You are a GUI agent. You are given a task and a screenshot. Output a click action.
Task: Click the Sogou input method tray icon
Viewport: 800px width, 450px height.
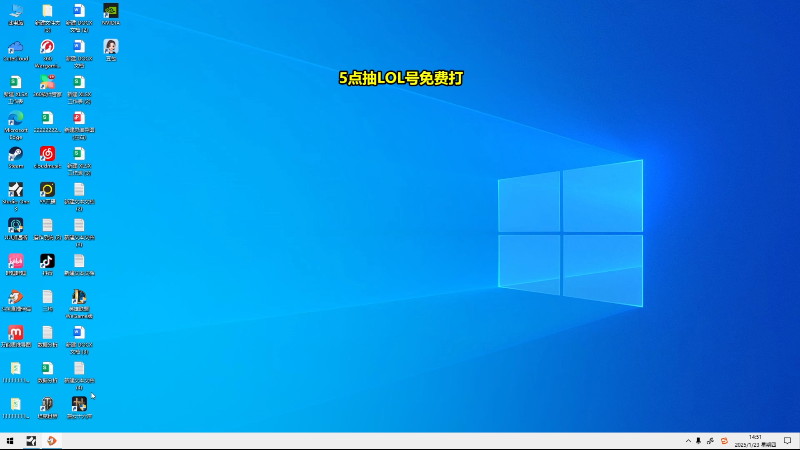point(724,441)
